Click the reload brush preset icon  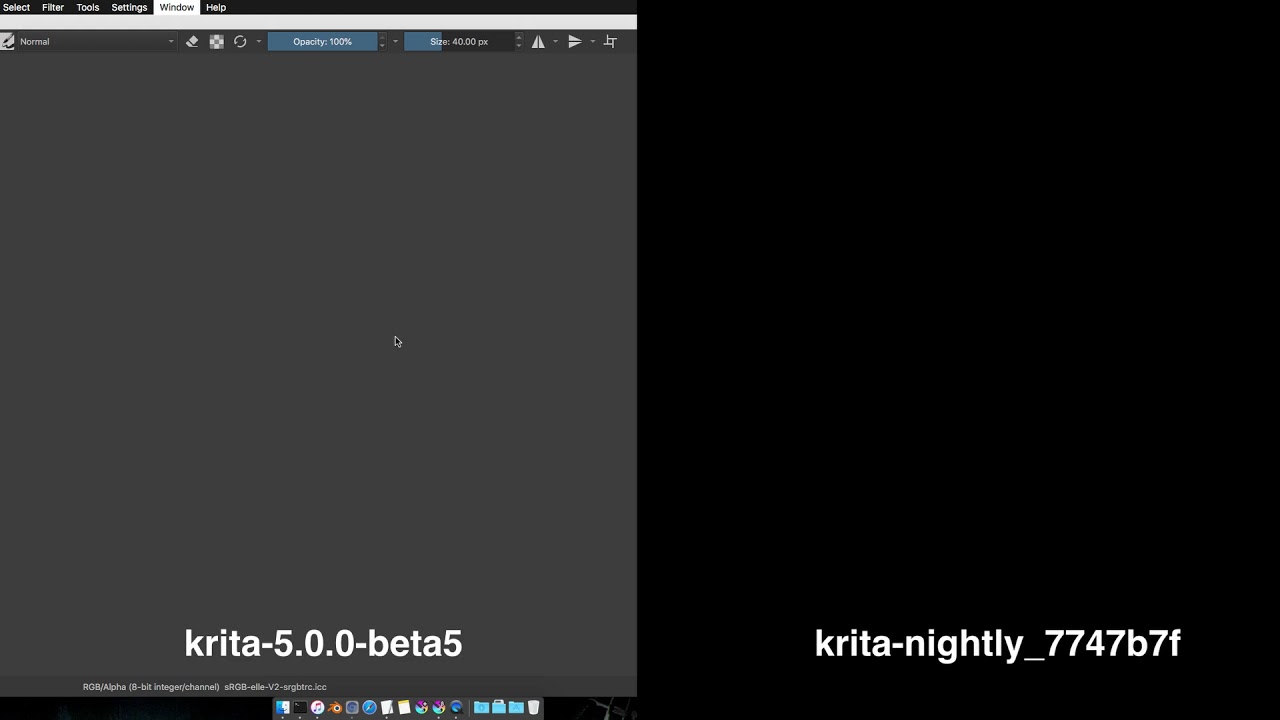(x=240, y=41)
